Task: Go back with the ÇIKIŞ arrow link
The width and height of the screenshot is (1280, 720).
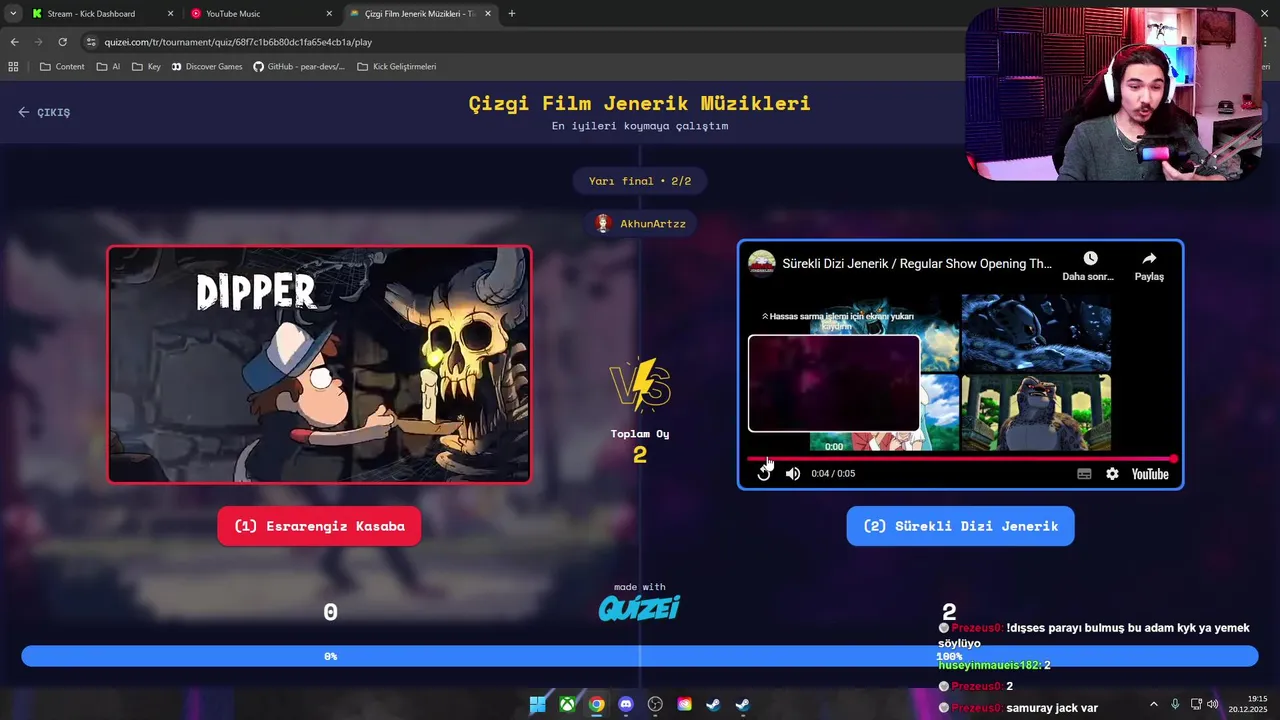Action: pos(44,112)
